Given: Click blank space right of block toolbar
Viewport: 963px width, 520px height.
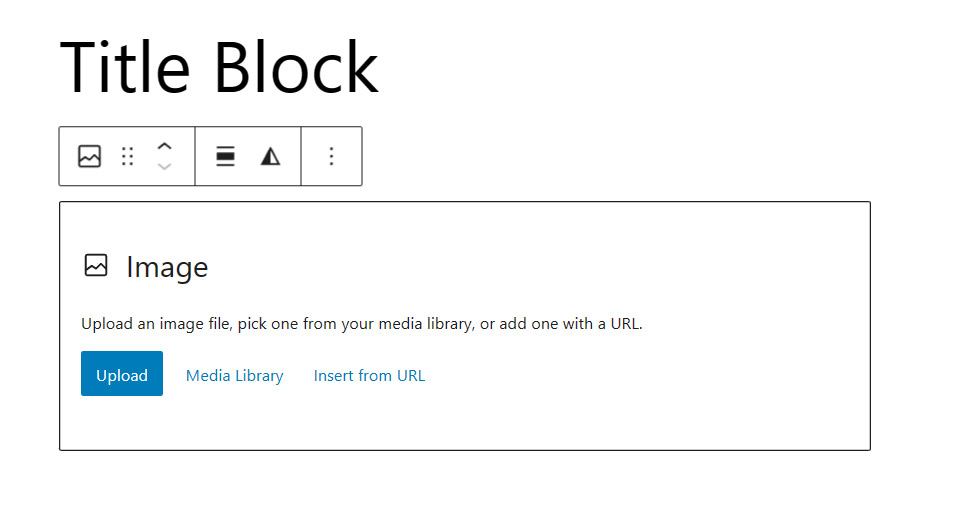Looking at the screenshot, I should pos(614,157).
